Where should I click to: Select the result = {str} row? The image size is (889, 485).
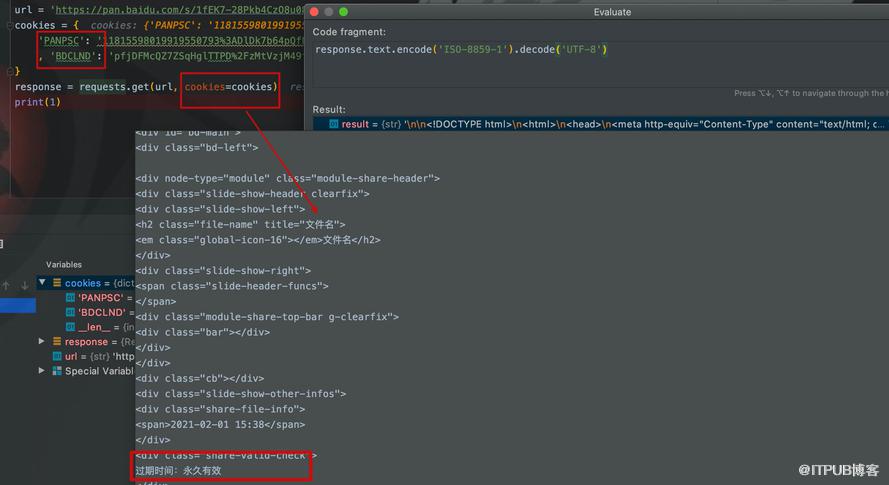pos(601,124)
